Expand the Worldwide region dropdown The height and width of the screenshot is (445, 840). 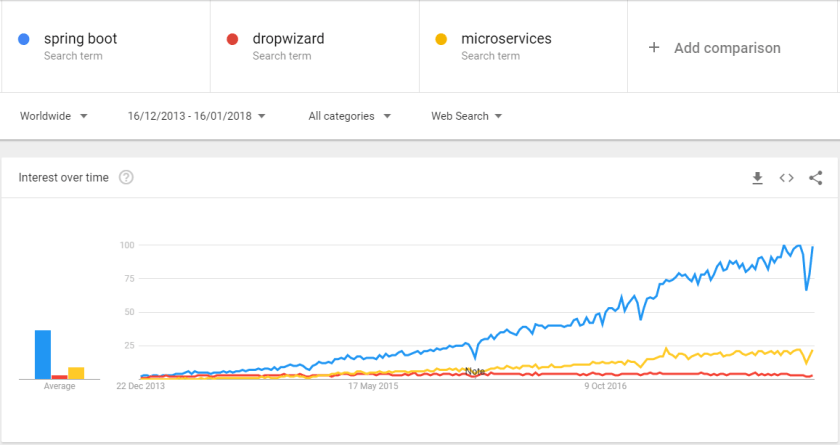pos(54,116)
